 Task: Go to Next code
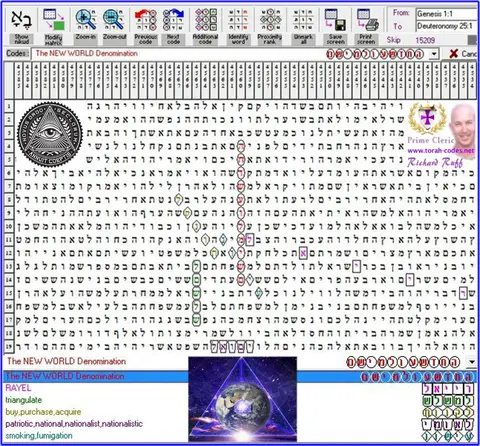pos(173,19)
